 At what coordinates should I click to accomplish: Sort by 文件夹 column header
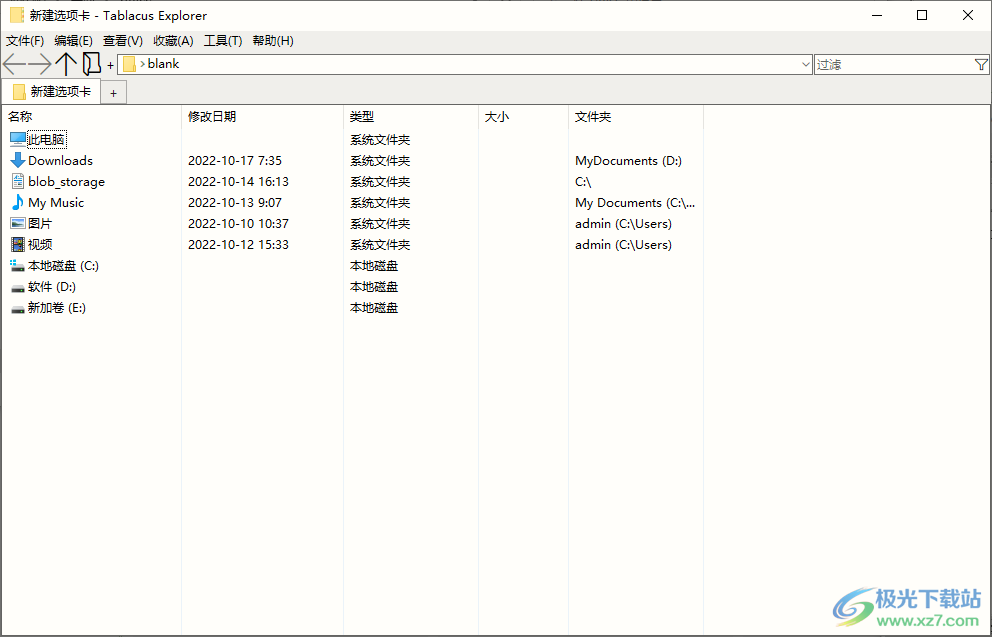[x=636, y=116]
